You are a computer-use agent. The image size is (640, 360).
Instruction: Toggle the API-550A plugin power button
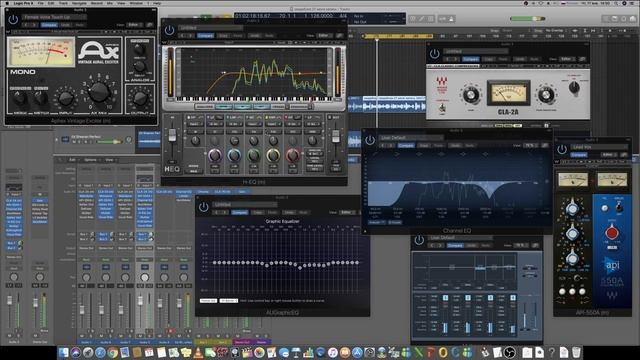point(562,149)
